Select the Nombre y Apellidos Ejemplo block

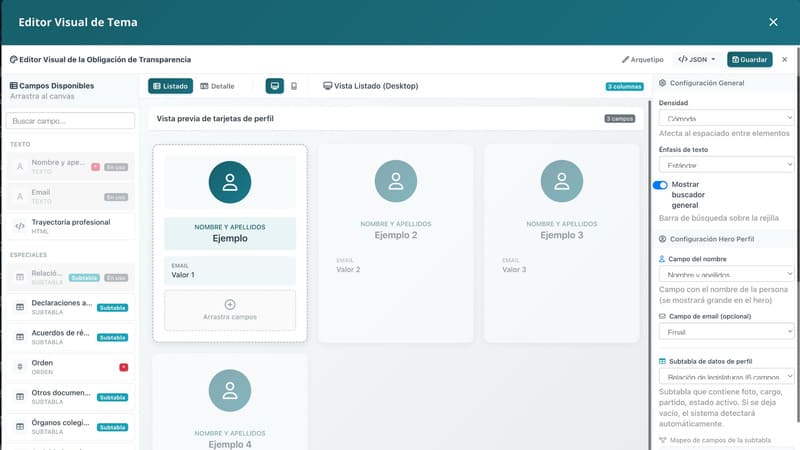(230, 233)
